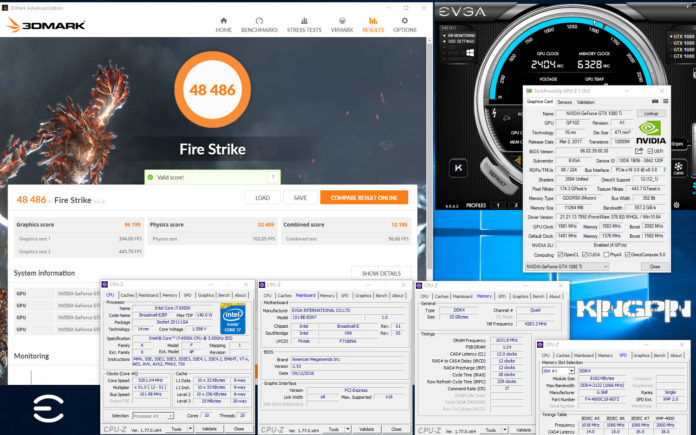
Task: Open Stress Tests in 3DMark
Action: (x=304, y=25)
